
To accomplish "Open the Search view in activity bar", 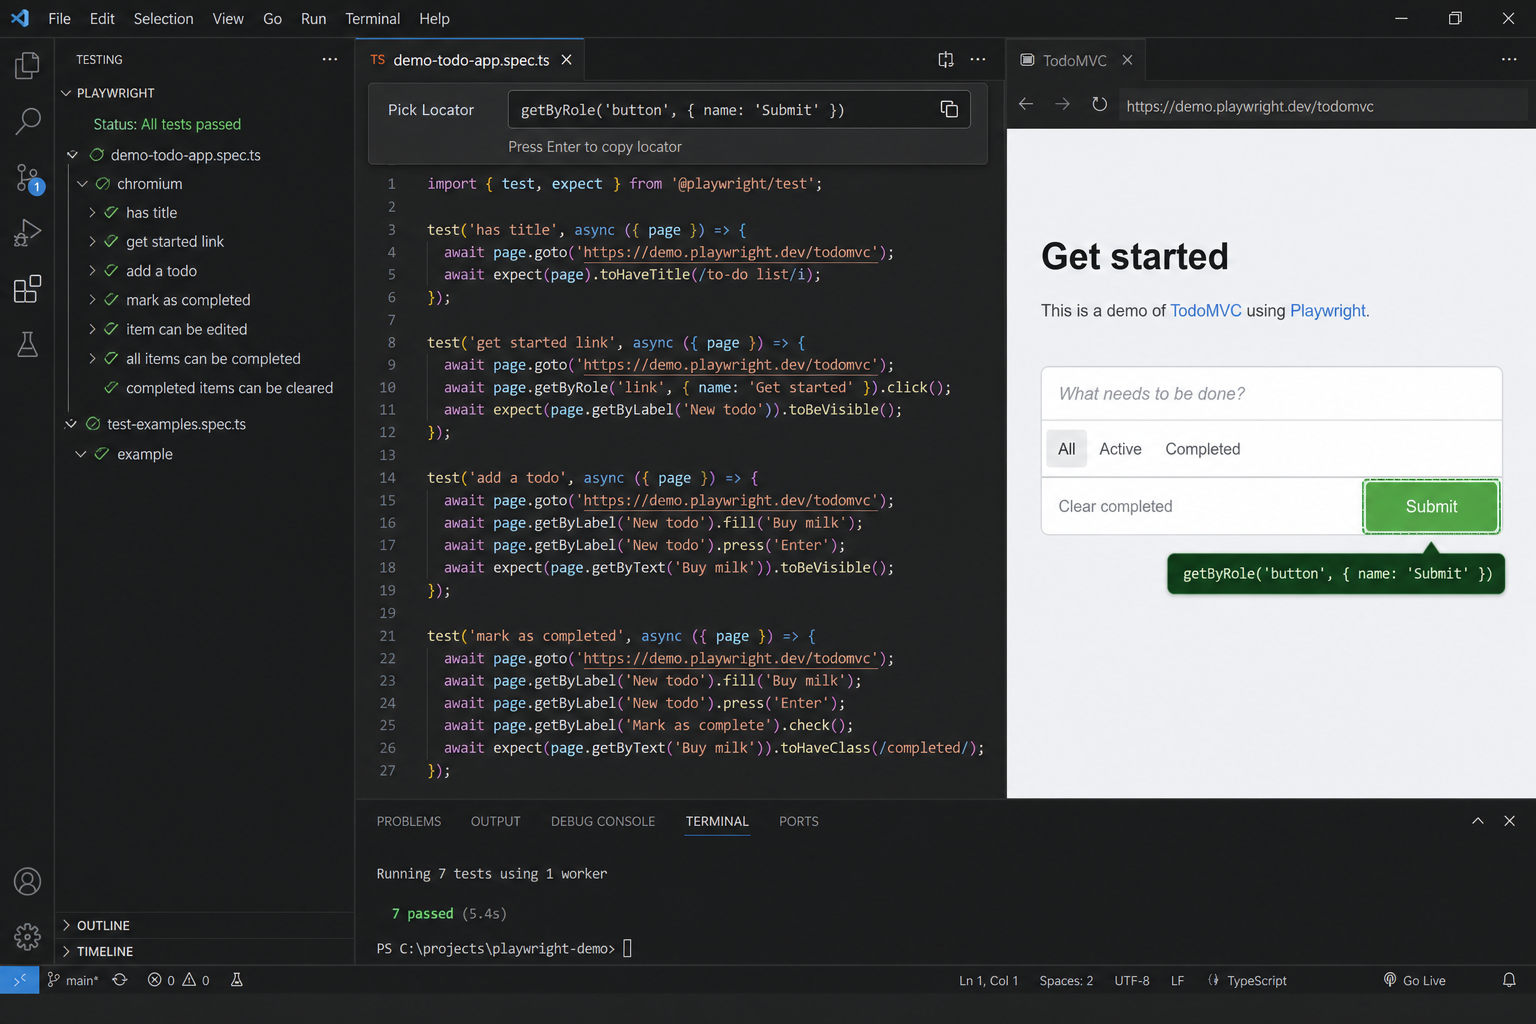I will (x=27, y=122).
